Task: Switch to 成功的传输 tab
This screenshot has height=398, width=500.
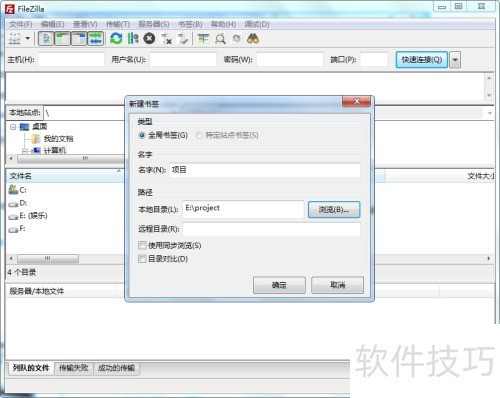Action: click(116, 368)
